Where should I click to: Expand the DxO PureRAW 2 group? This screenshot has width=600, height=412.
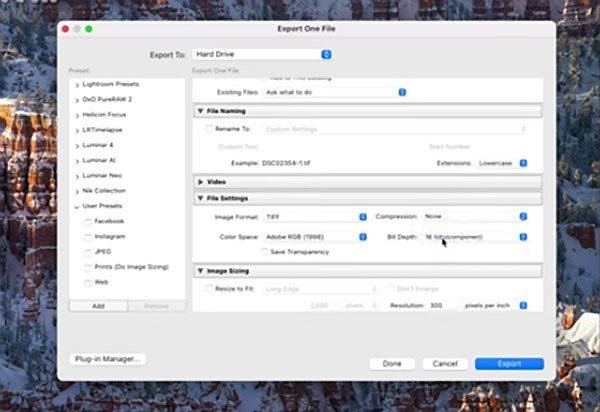[x=77, y=100]
